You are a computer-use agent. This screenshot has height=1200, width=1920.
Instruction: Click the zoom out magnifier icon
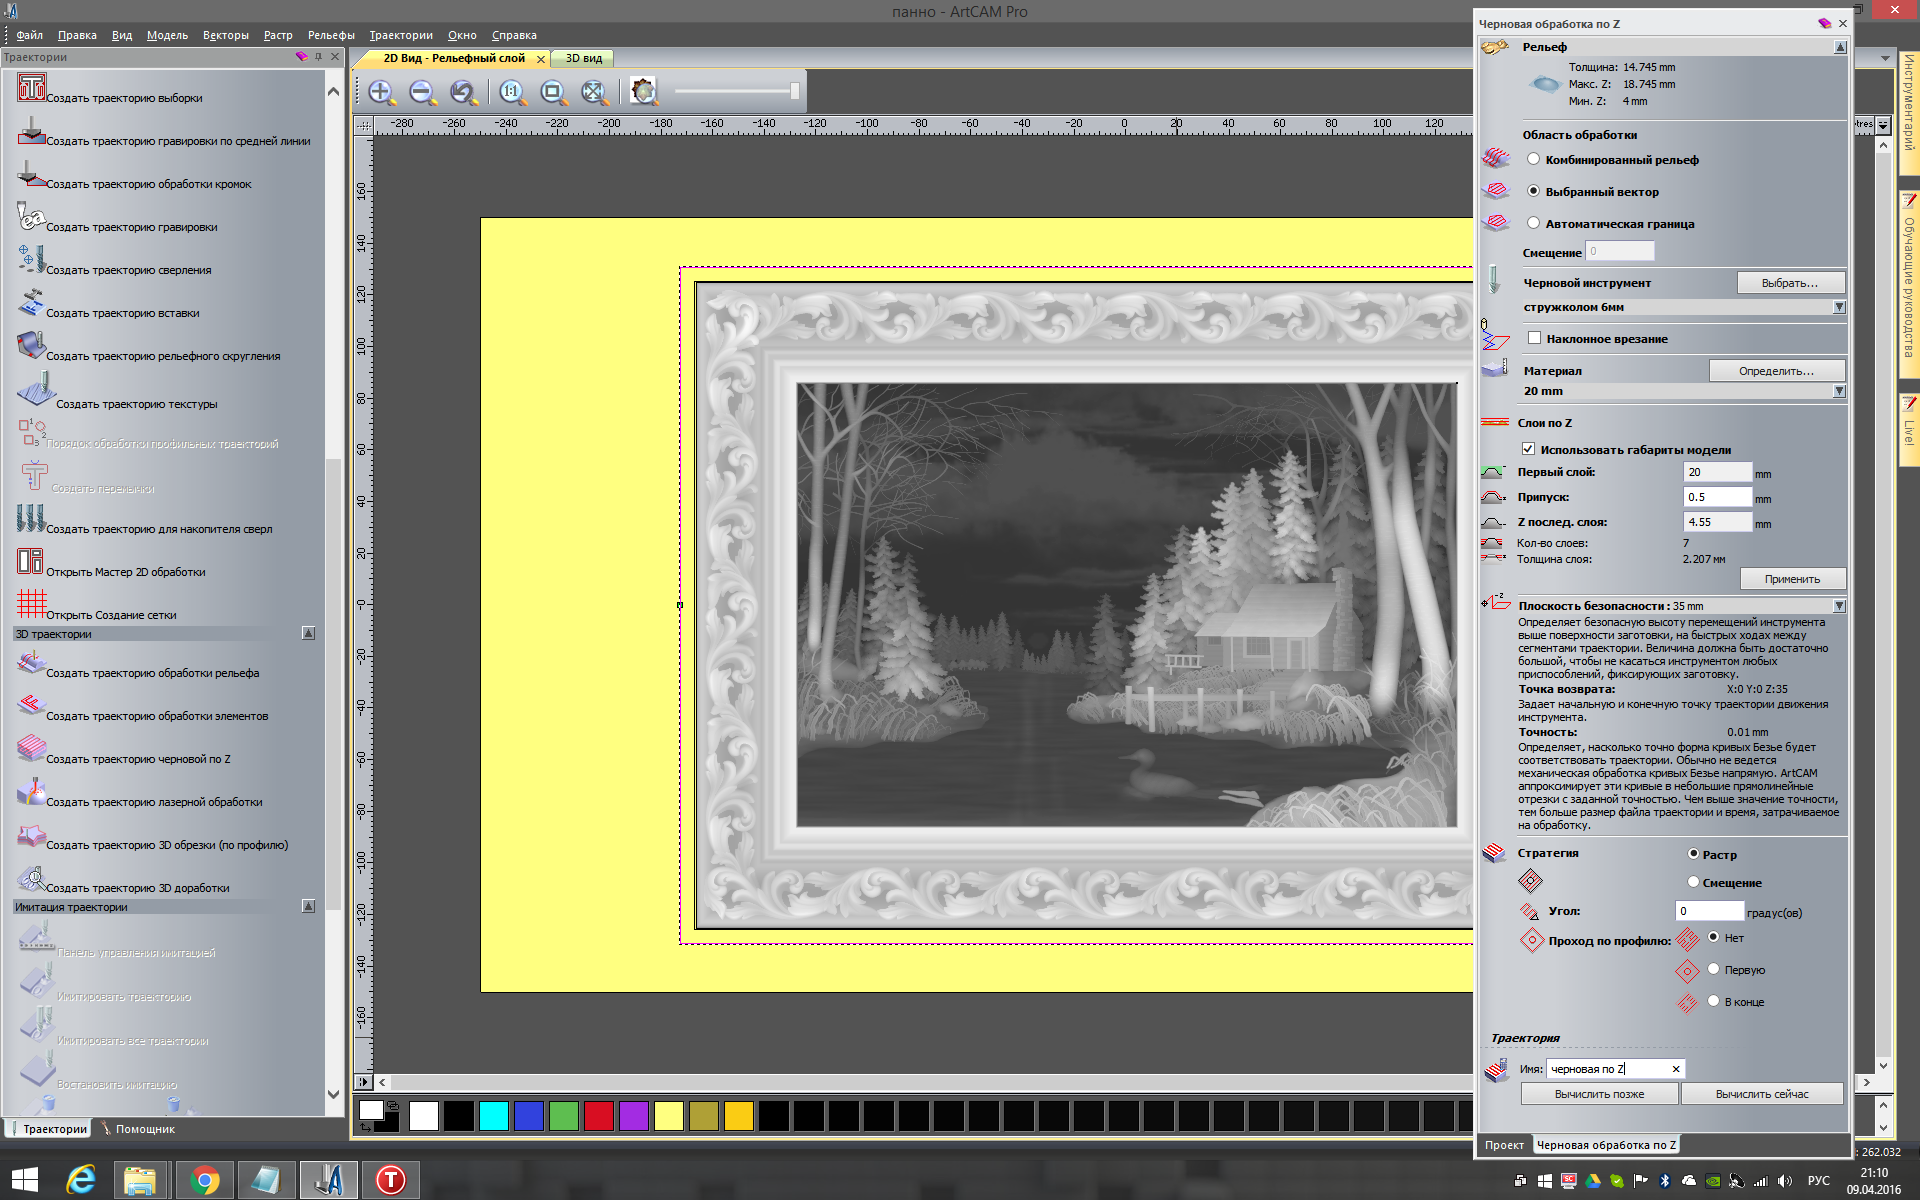point(422,93)
